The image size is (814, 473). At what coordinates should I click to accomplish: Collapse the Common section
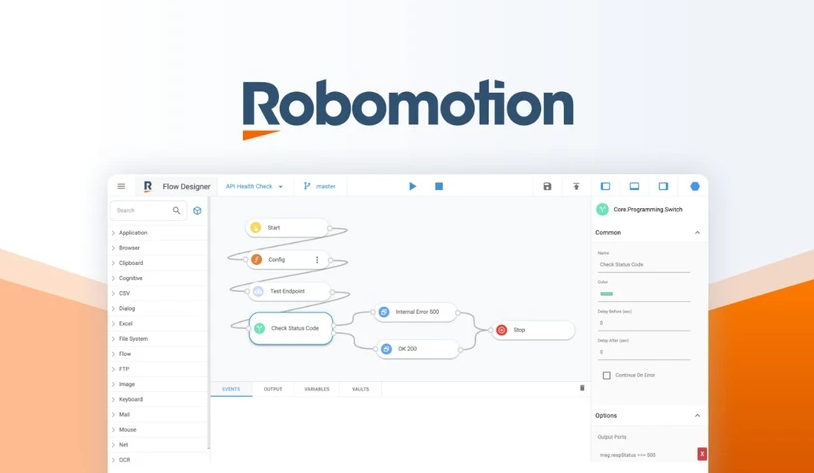(697, 233)
